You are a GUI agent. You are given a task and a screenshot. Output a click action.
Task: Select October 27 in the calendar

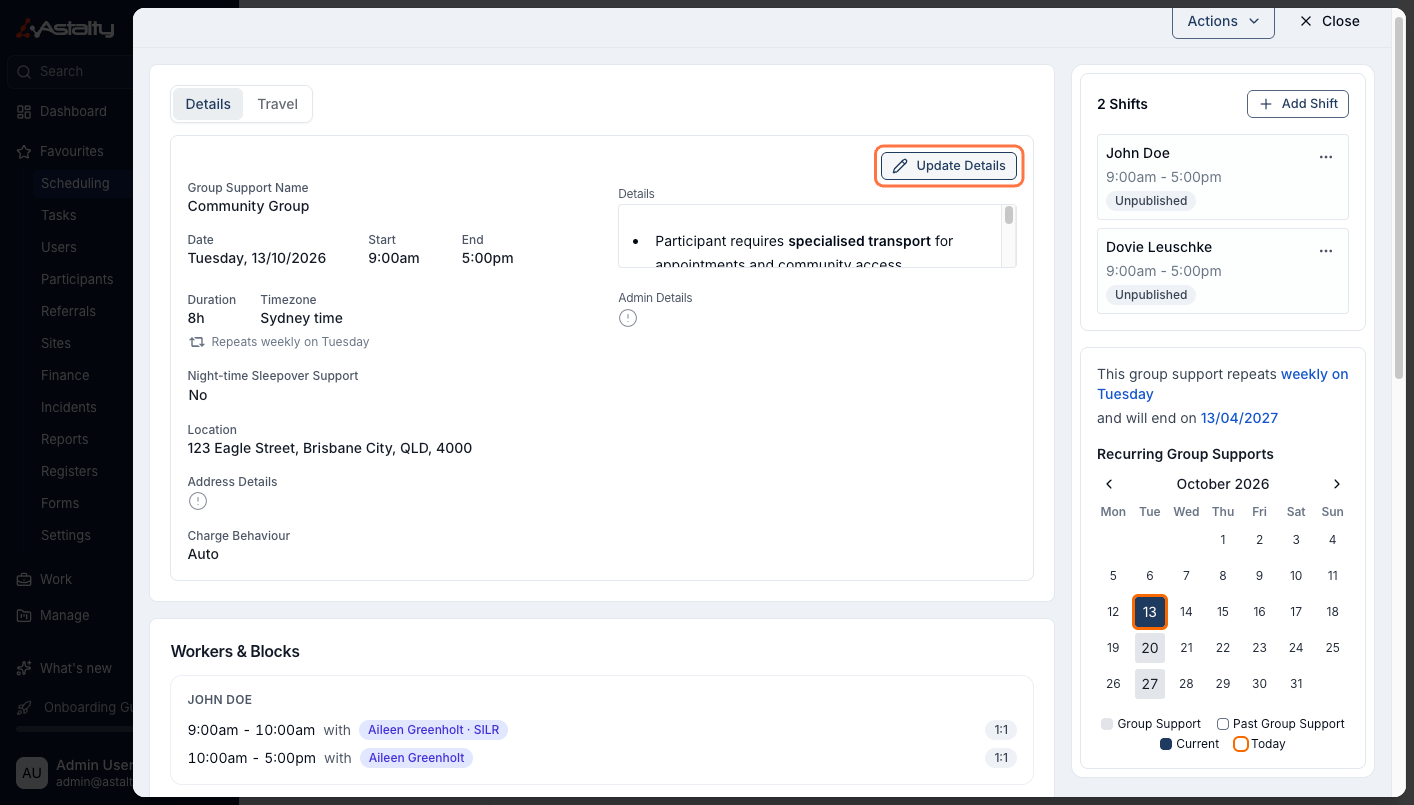(x=1150, y=684)
